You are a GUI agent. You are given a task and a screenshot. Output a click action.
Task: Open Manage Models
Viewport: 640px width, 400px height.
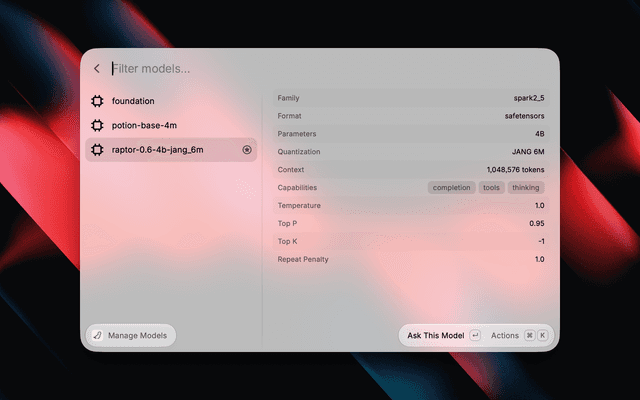pyautogui.click(x=131, y=336)
